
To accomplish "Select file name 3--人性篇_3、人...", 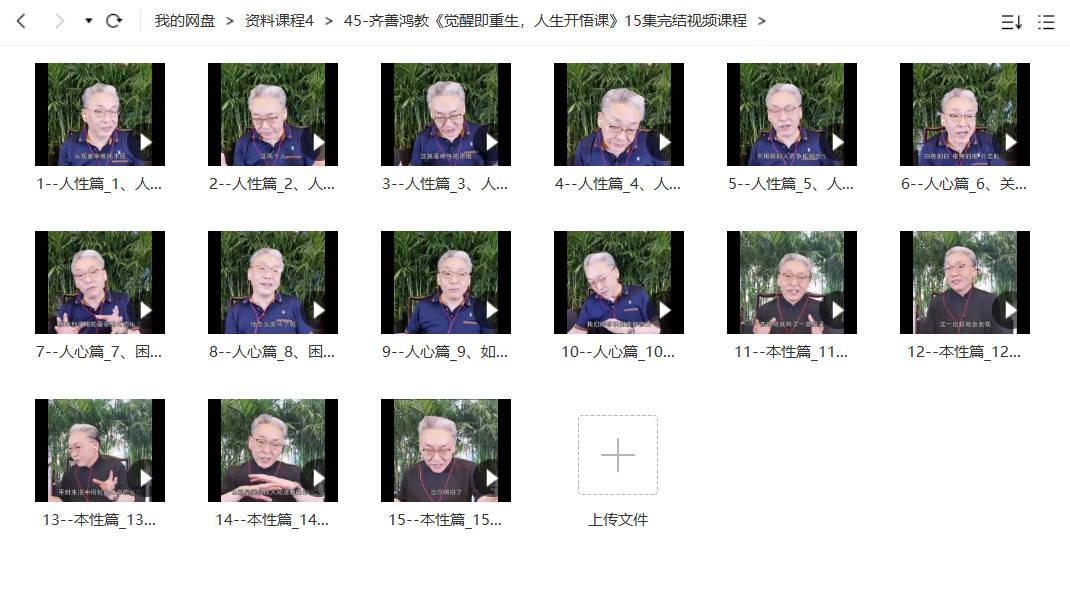I will [x=445, y=184].
